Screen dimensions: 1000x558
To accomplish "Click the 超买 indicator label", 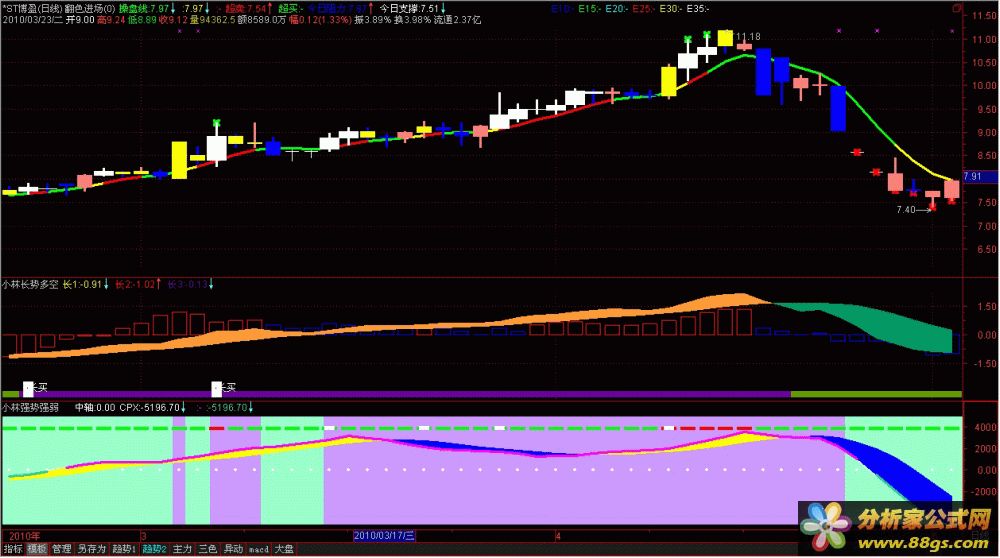I will 290,9.
